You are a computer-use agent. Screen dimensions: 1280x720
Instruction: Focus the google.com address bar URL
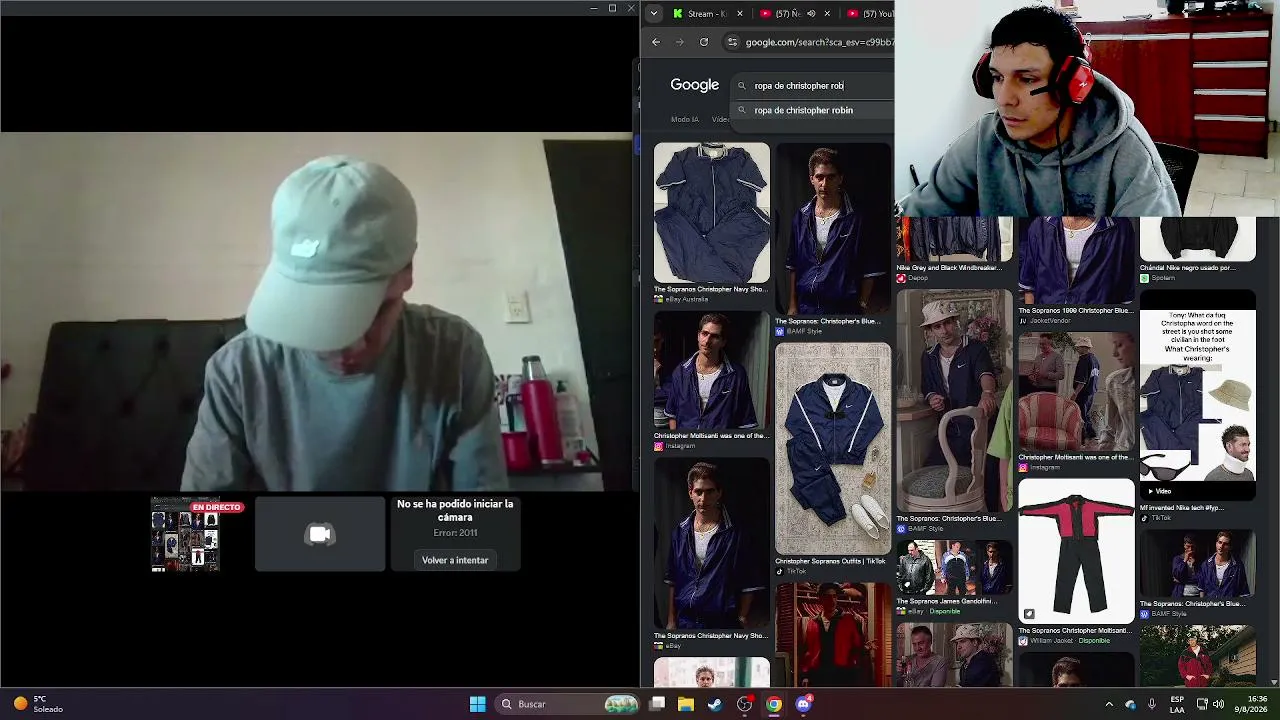(819, 42)
